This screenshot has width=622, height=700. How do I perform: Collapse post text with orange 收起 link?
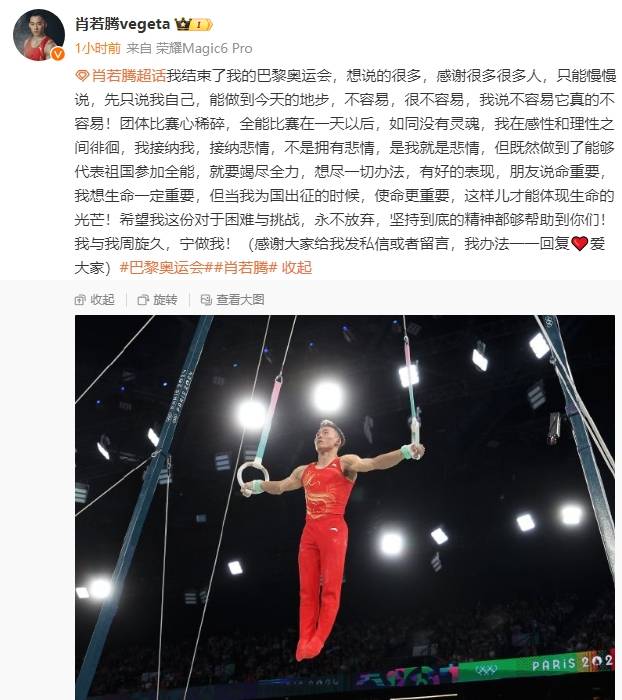point(297,267)
